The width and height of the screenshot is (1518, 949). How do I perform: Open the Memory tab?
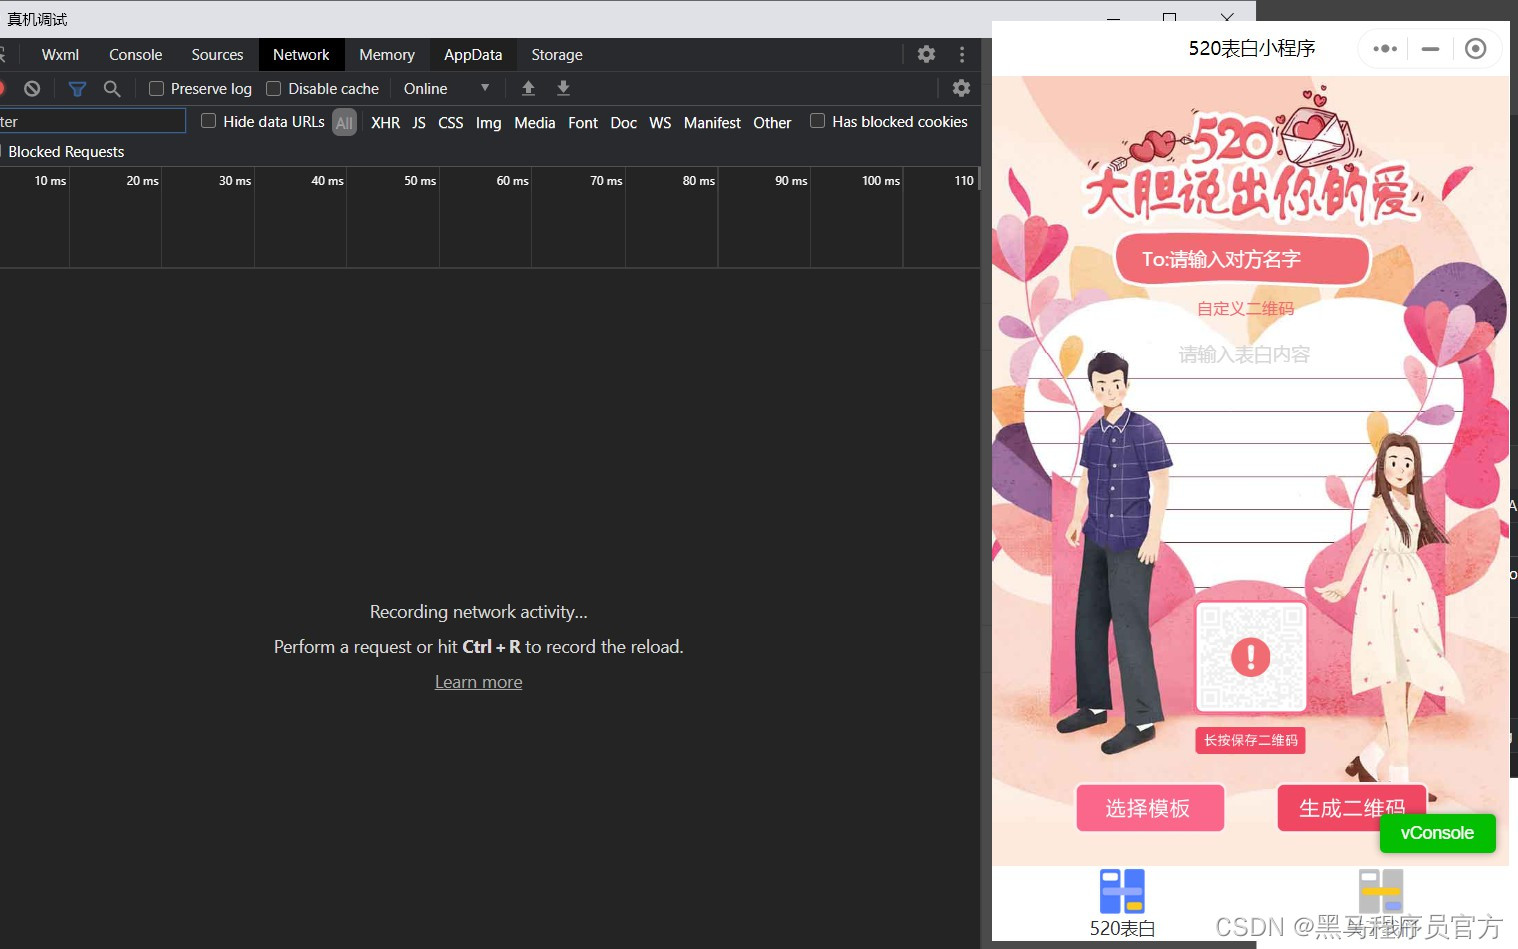click(387, 55)
